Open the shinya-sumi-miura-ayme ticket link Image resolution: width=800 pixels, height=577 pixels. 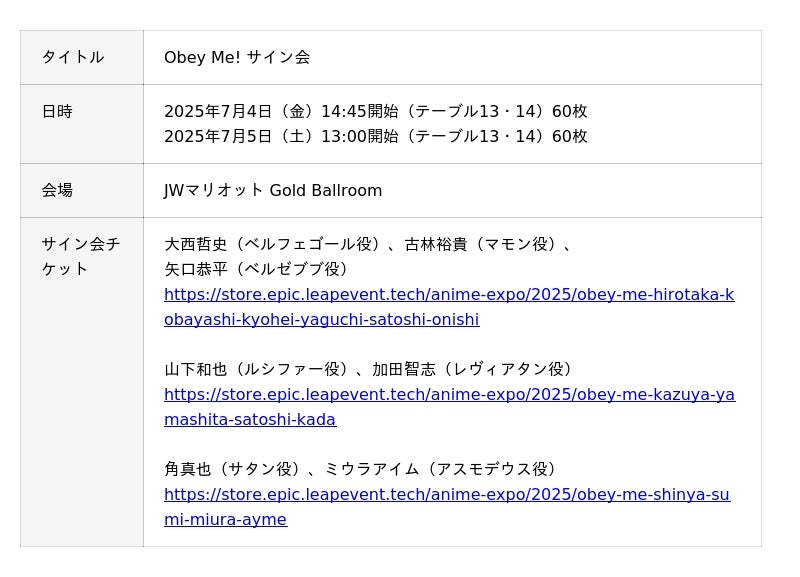[x=447, y=495]
